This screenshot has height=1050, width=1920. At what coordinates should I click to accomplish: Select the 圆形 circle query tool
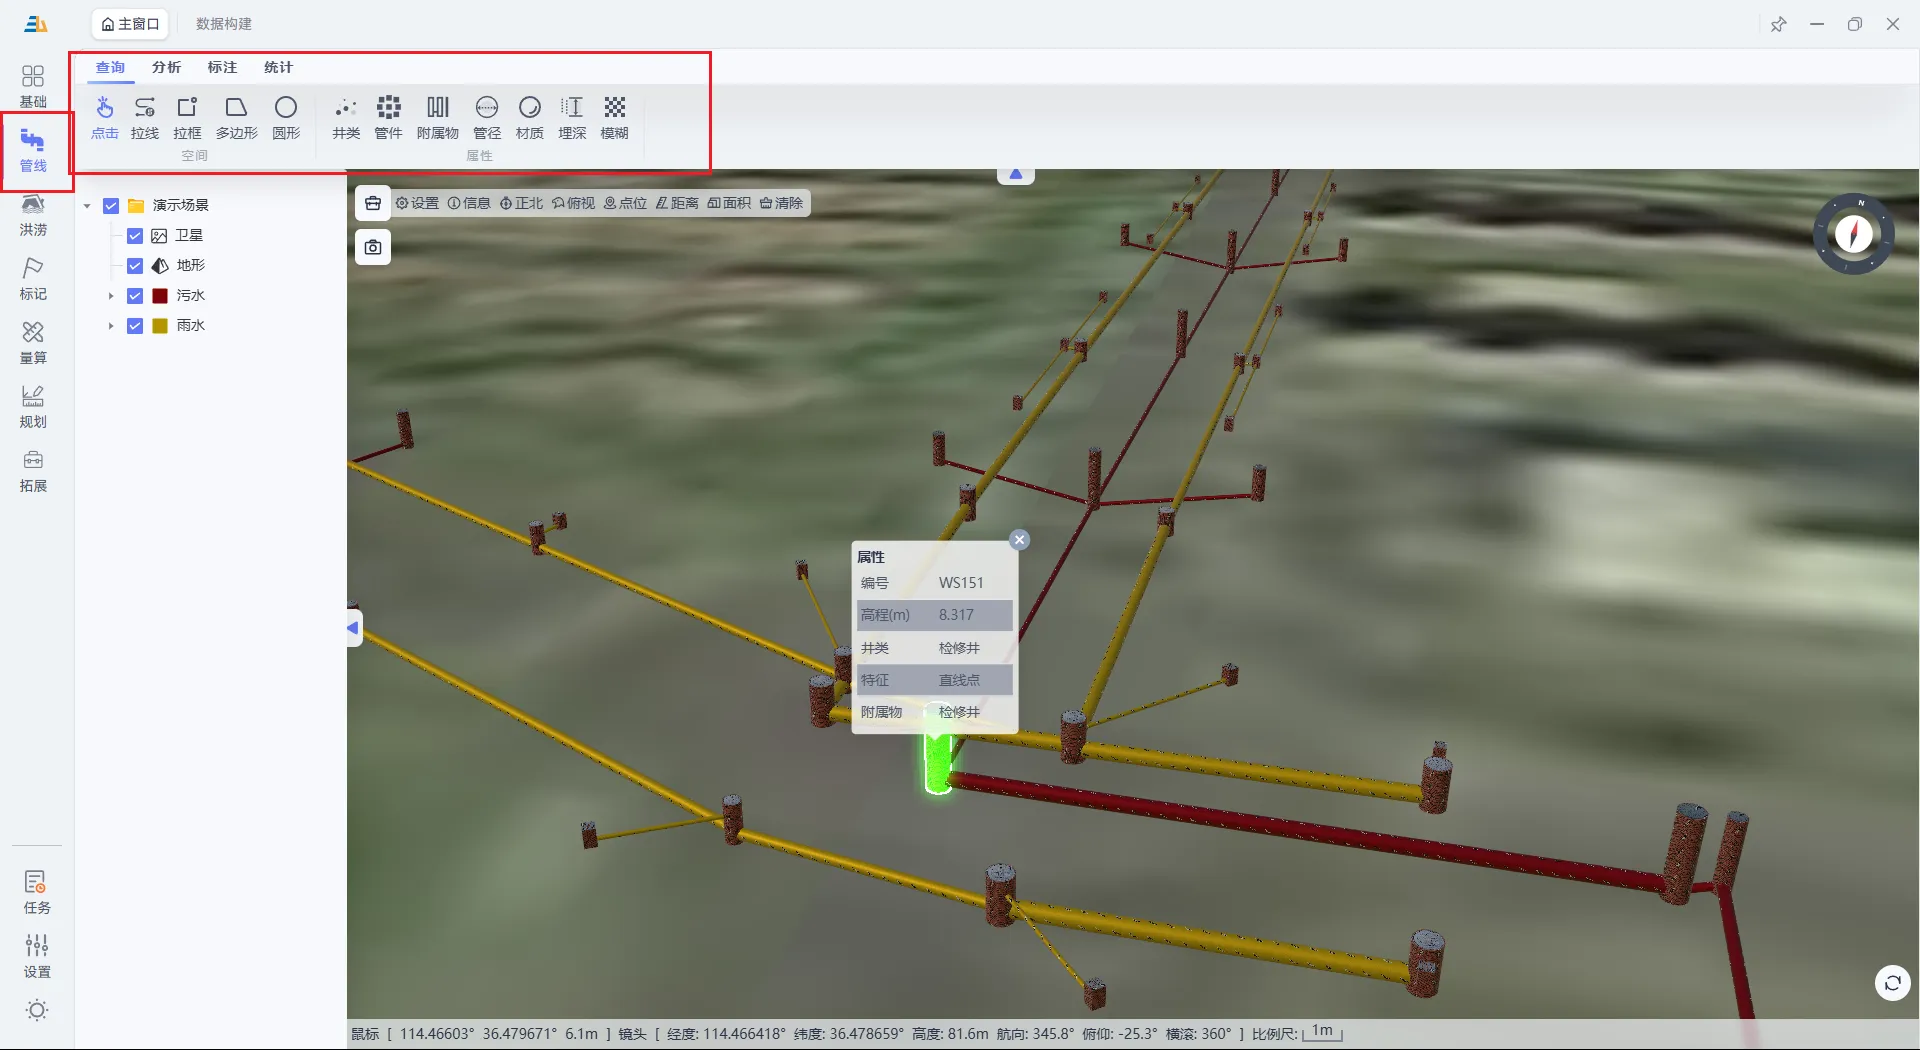point(286,118)
